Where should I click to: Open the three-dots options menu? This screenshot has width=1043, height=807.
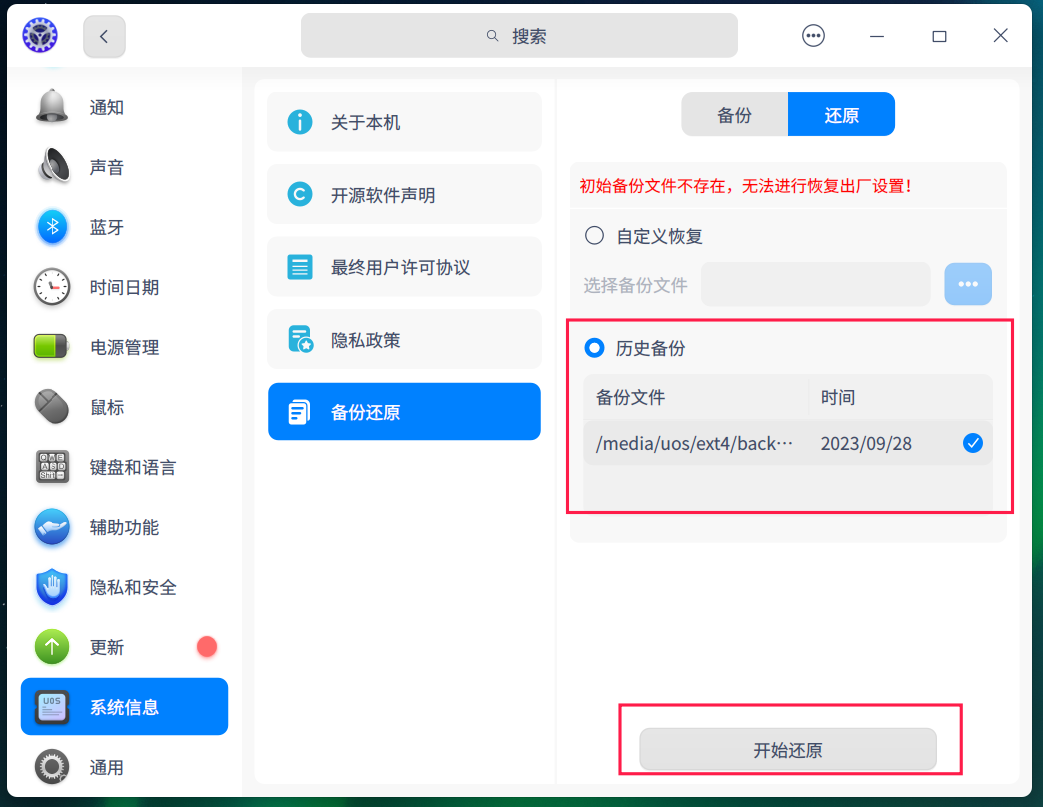[813, 35]
